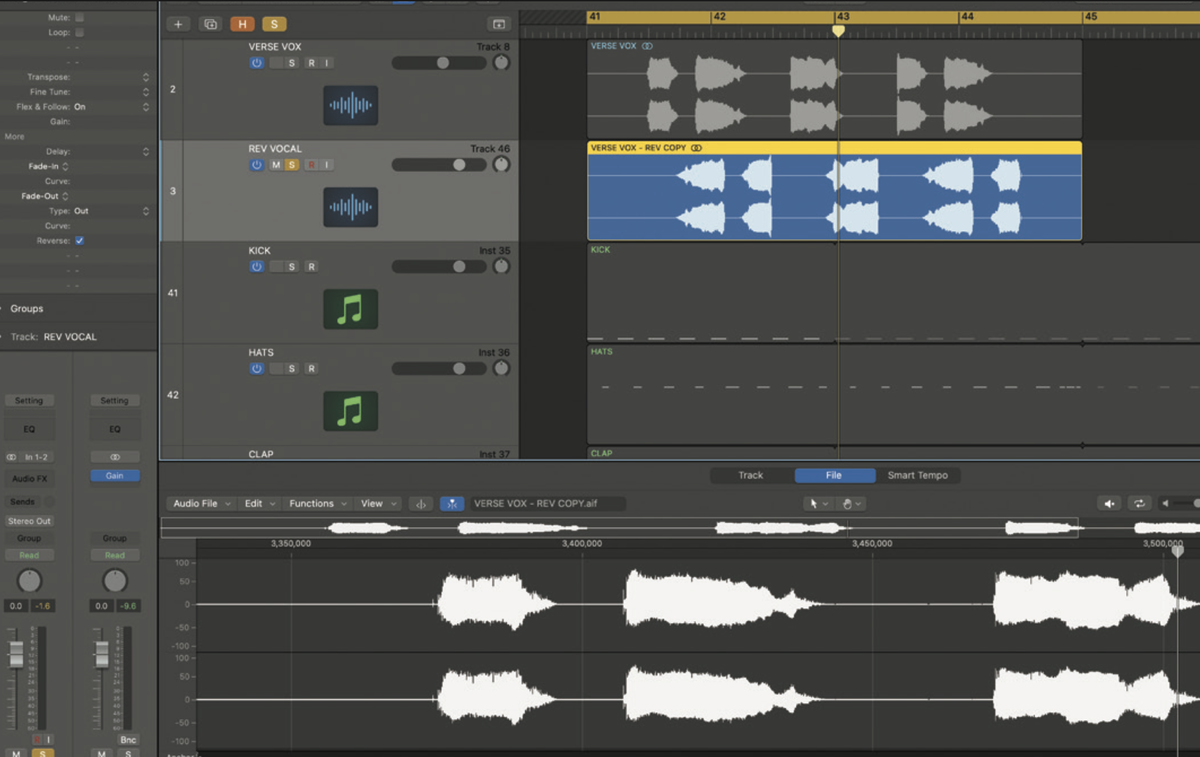Switch to the Smart Tempo tab
The image size is (1200, 757).
click(918, 475)
